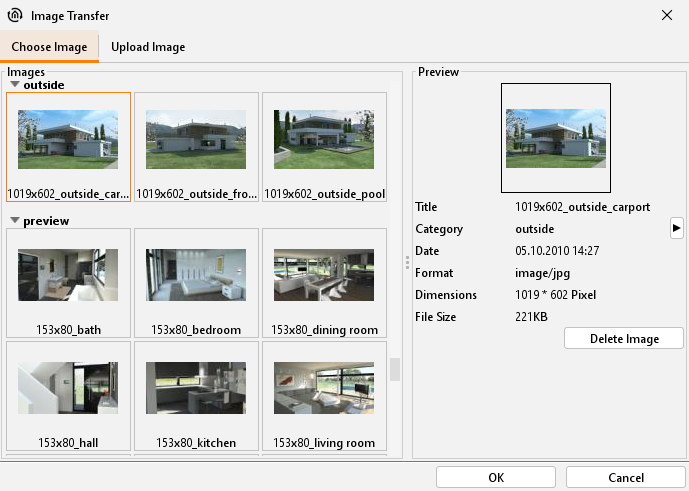Collapse the outside category group

click(15, 86)
